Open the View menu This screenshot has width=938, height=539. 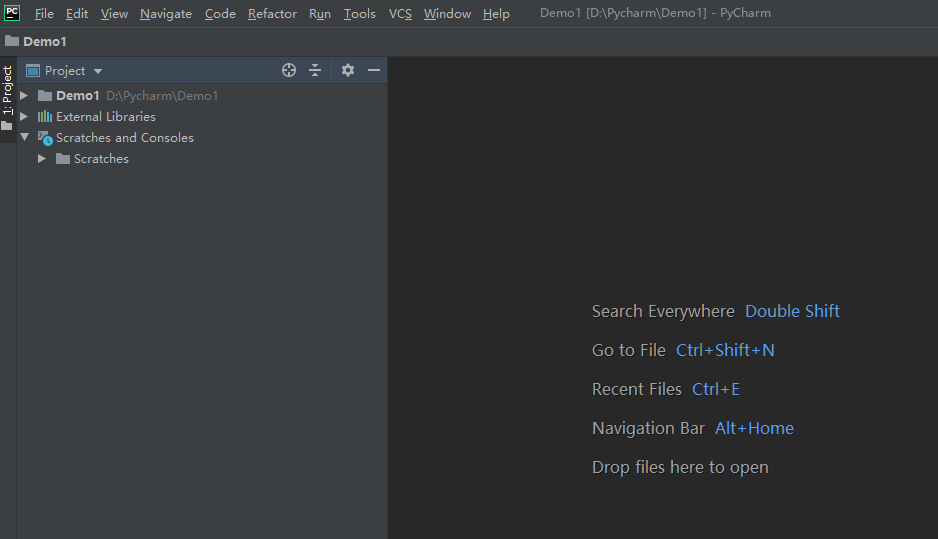114,13
